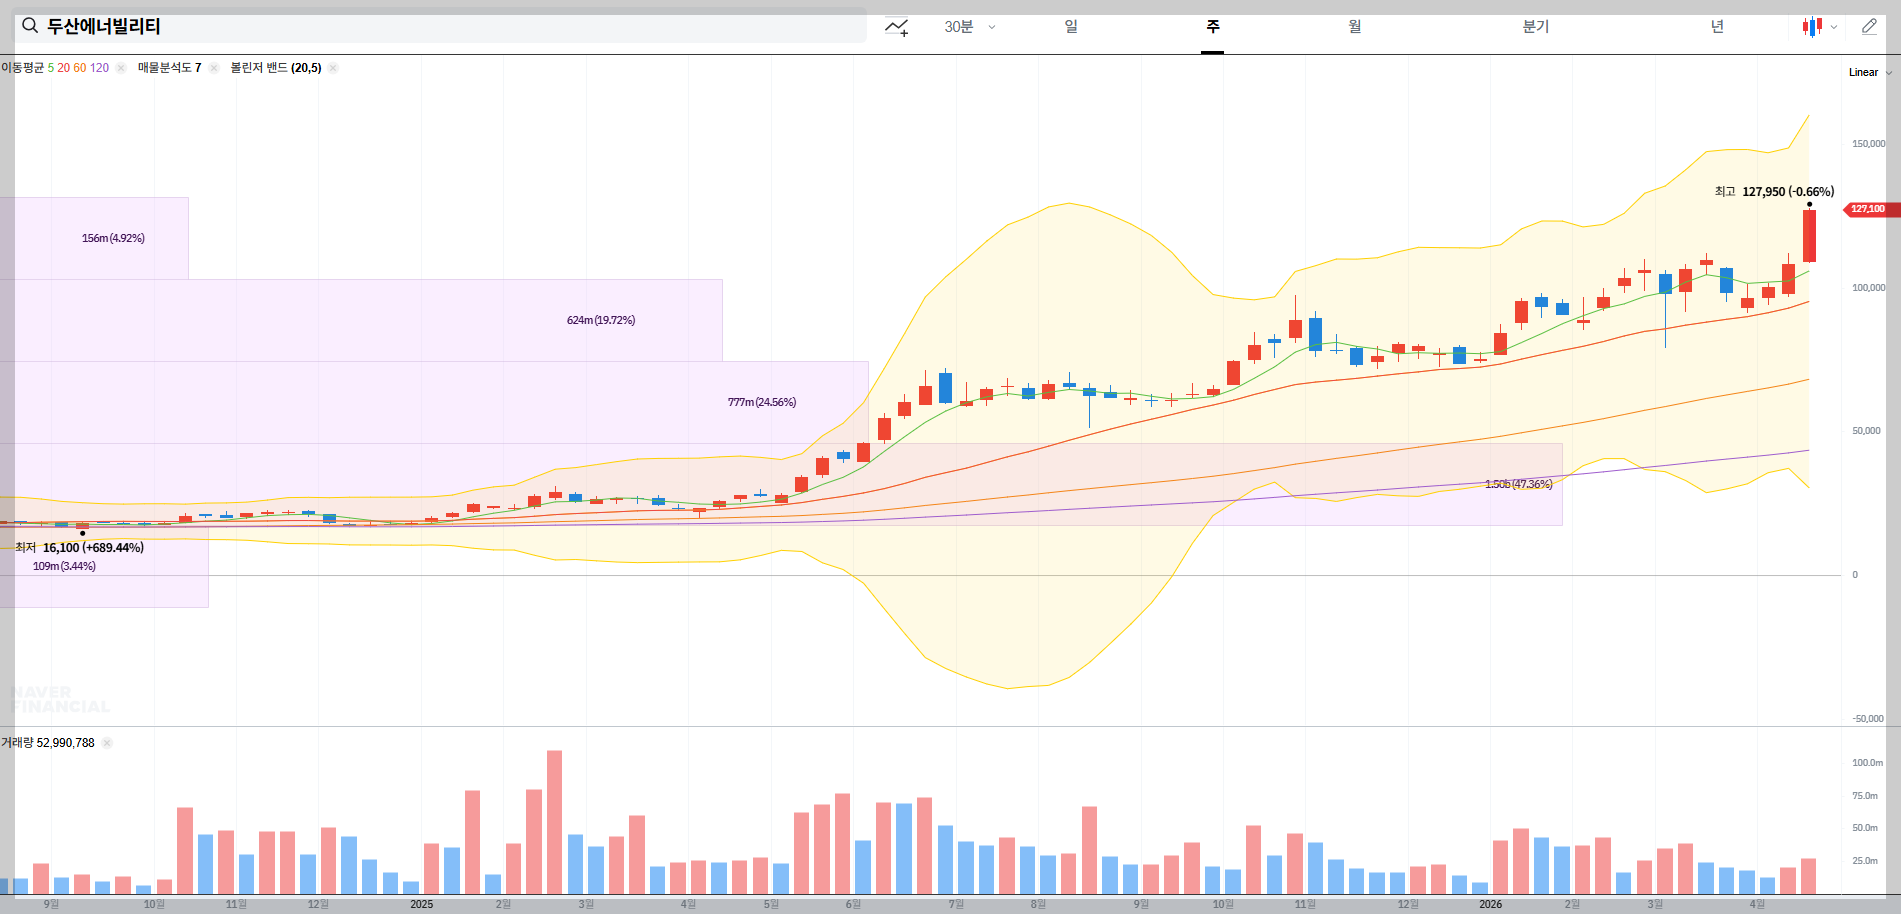Switch to the 분기 quarterly tab
1901x914 pixels.
pos(1535,27)
